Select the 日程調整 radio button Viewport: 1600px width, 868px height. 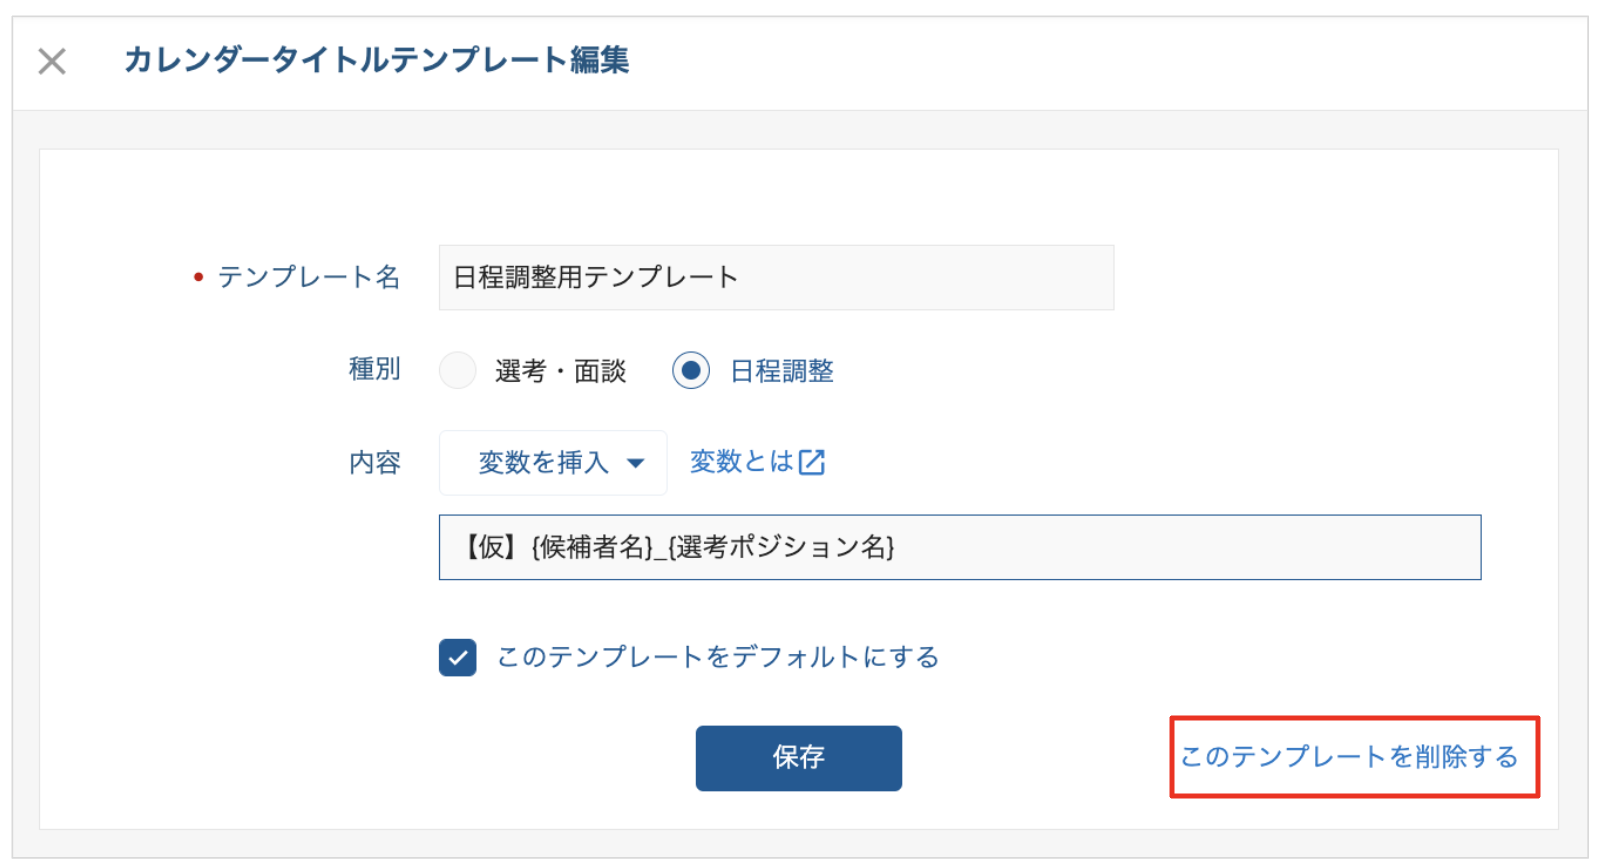pyautogui.click(x=691, y=370)
